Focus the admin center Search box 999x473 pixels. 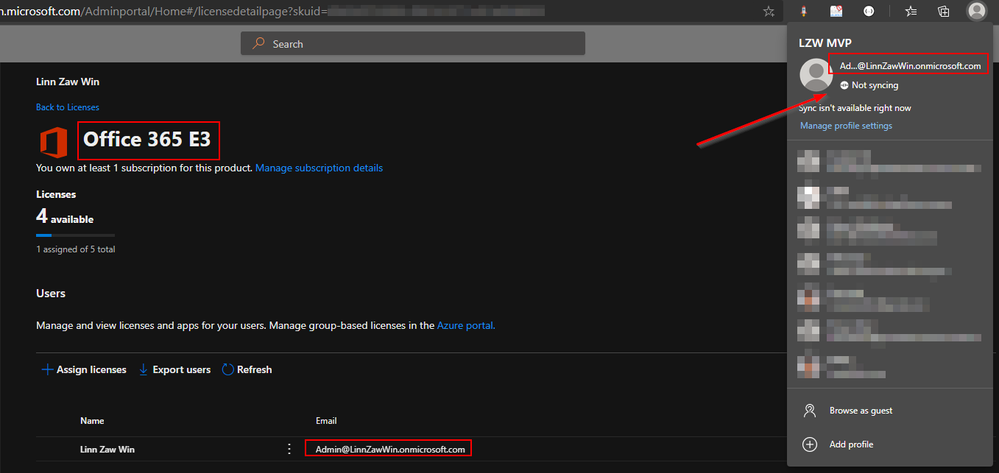click(412, 43)
